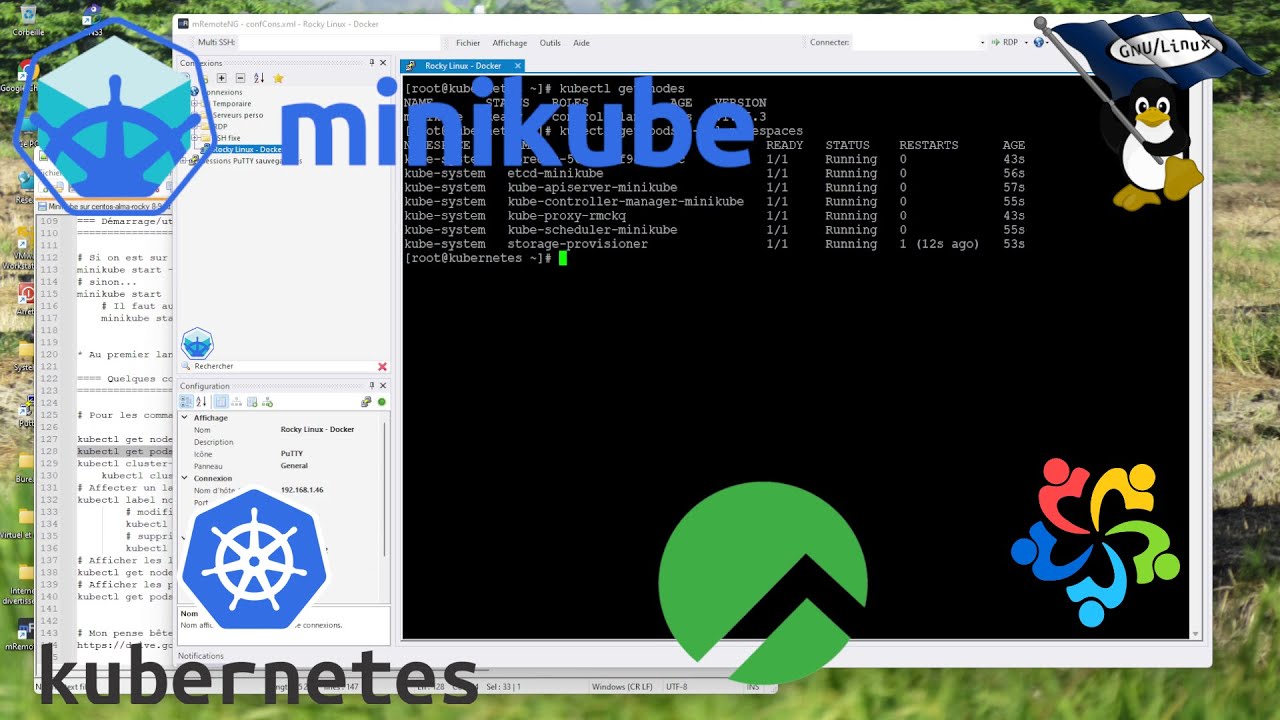Click the etcd-minikube row in the terminal
This screenshot has width=1280, height=720.
[714, 173]
